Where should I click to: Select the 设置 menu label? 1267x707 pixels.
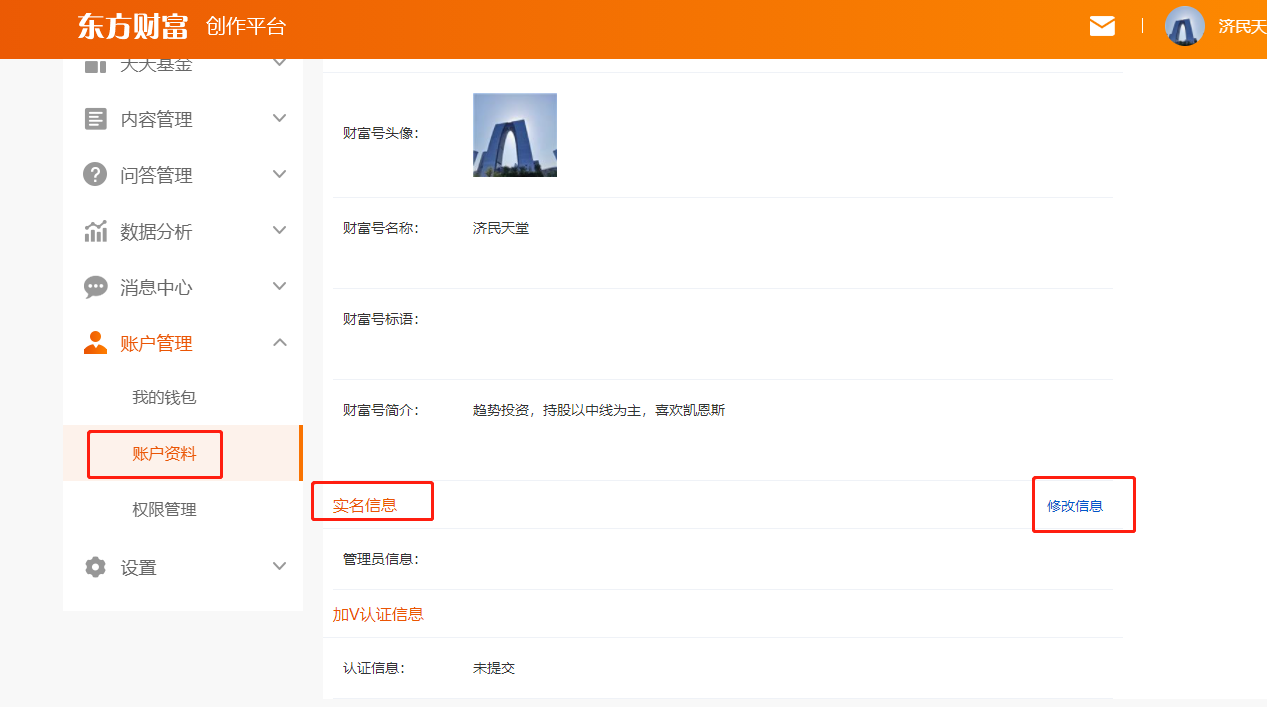tap(139, 568)
